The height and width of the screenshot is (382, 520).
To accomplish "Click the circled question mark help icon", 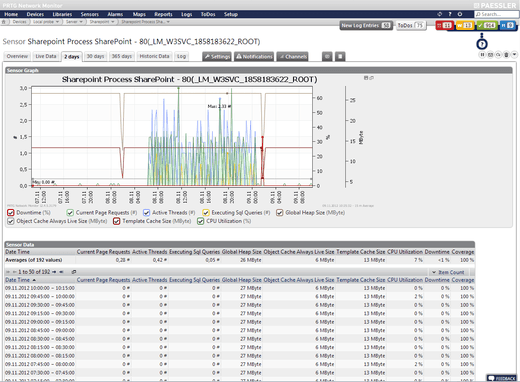I will tap(482, 44).
